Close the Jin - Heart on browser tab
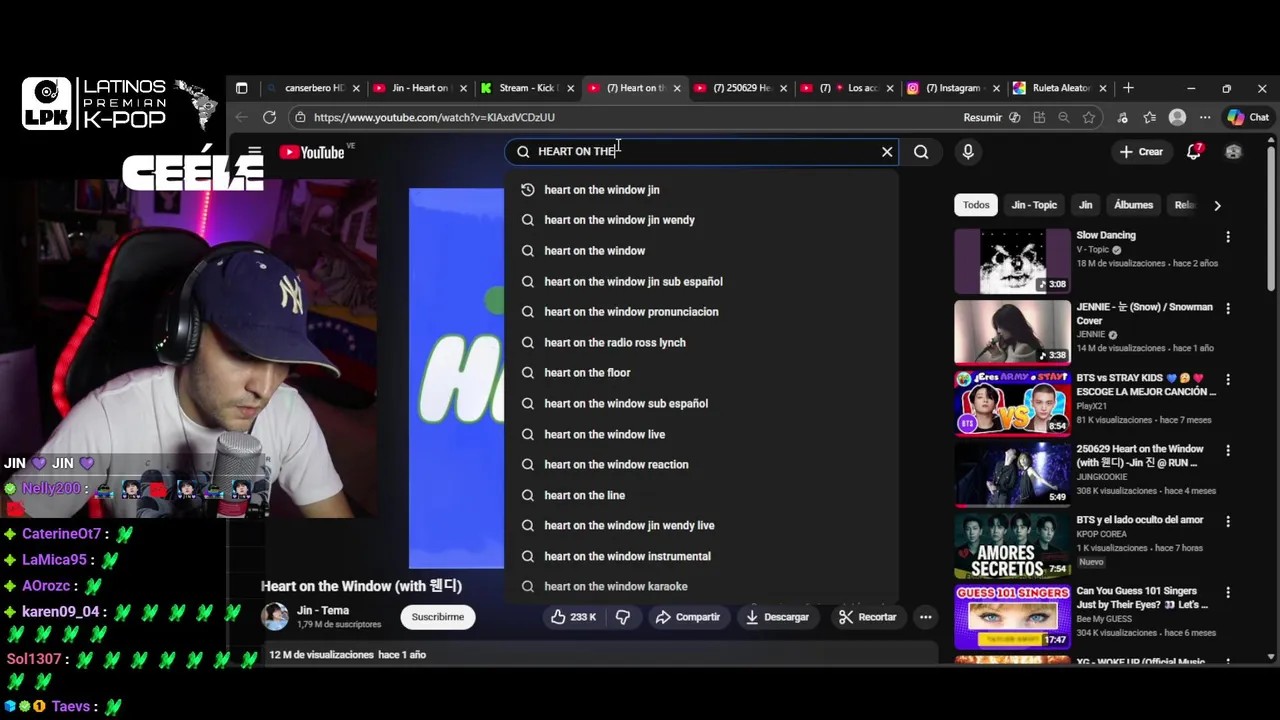Image resolution: width=1280 pixels, height=720 pixels. pyautogui.click(x=463, y=88)
